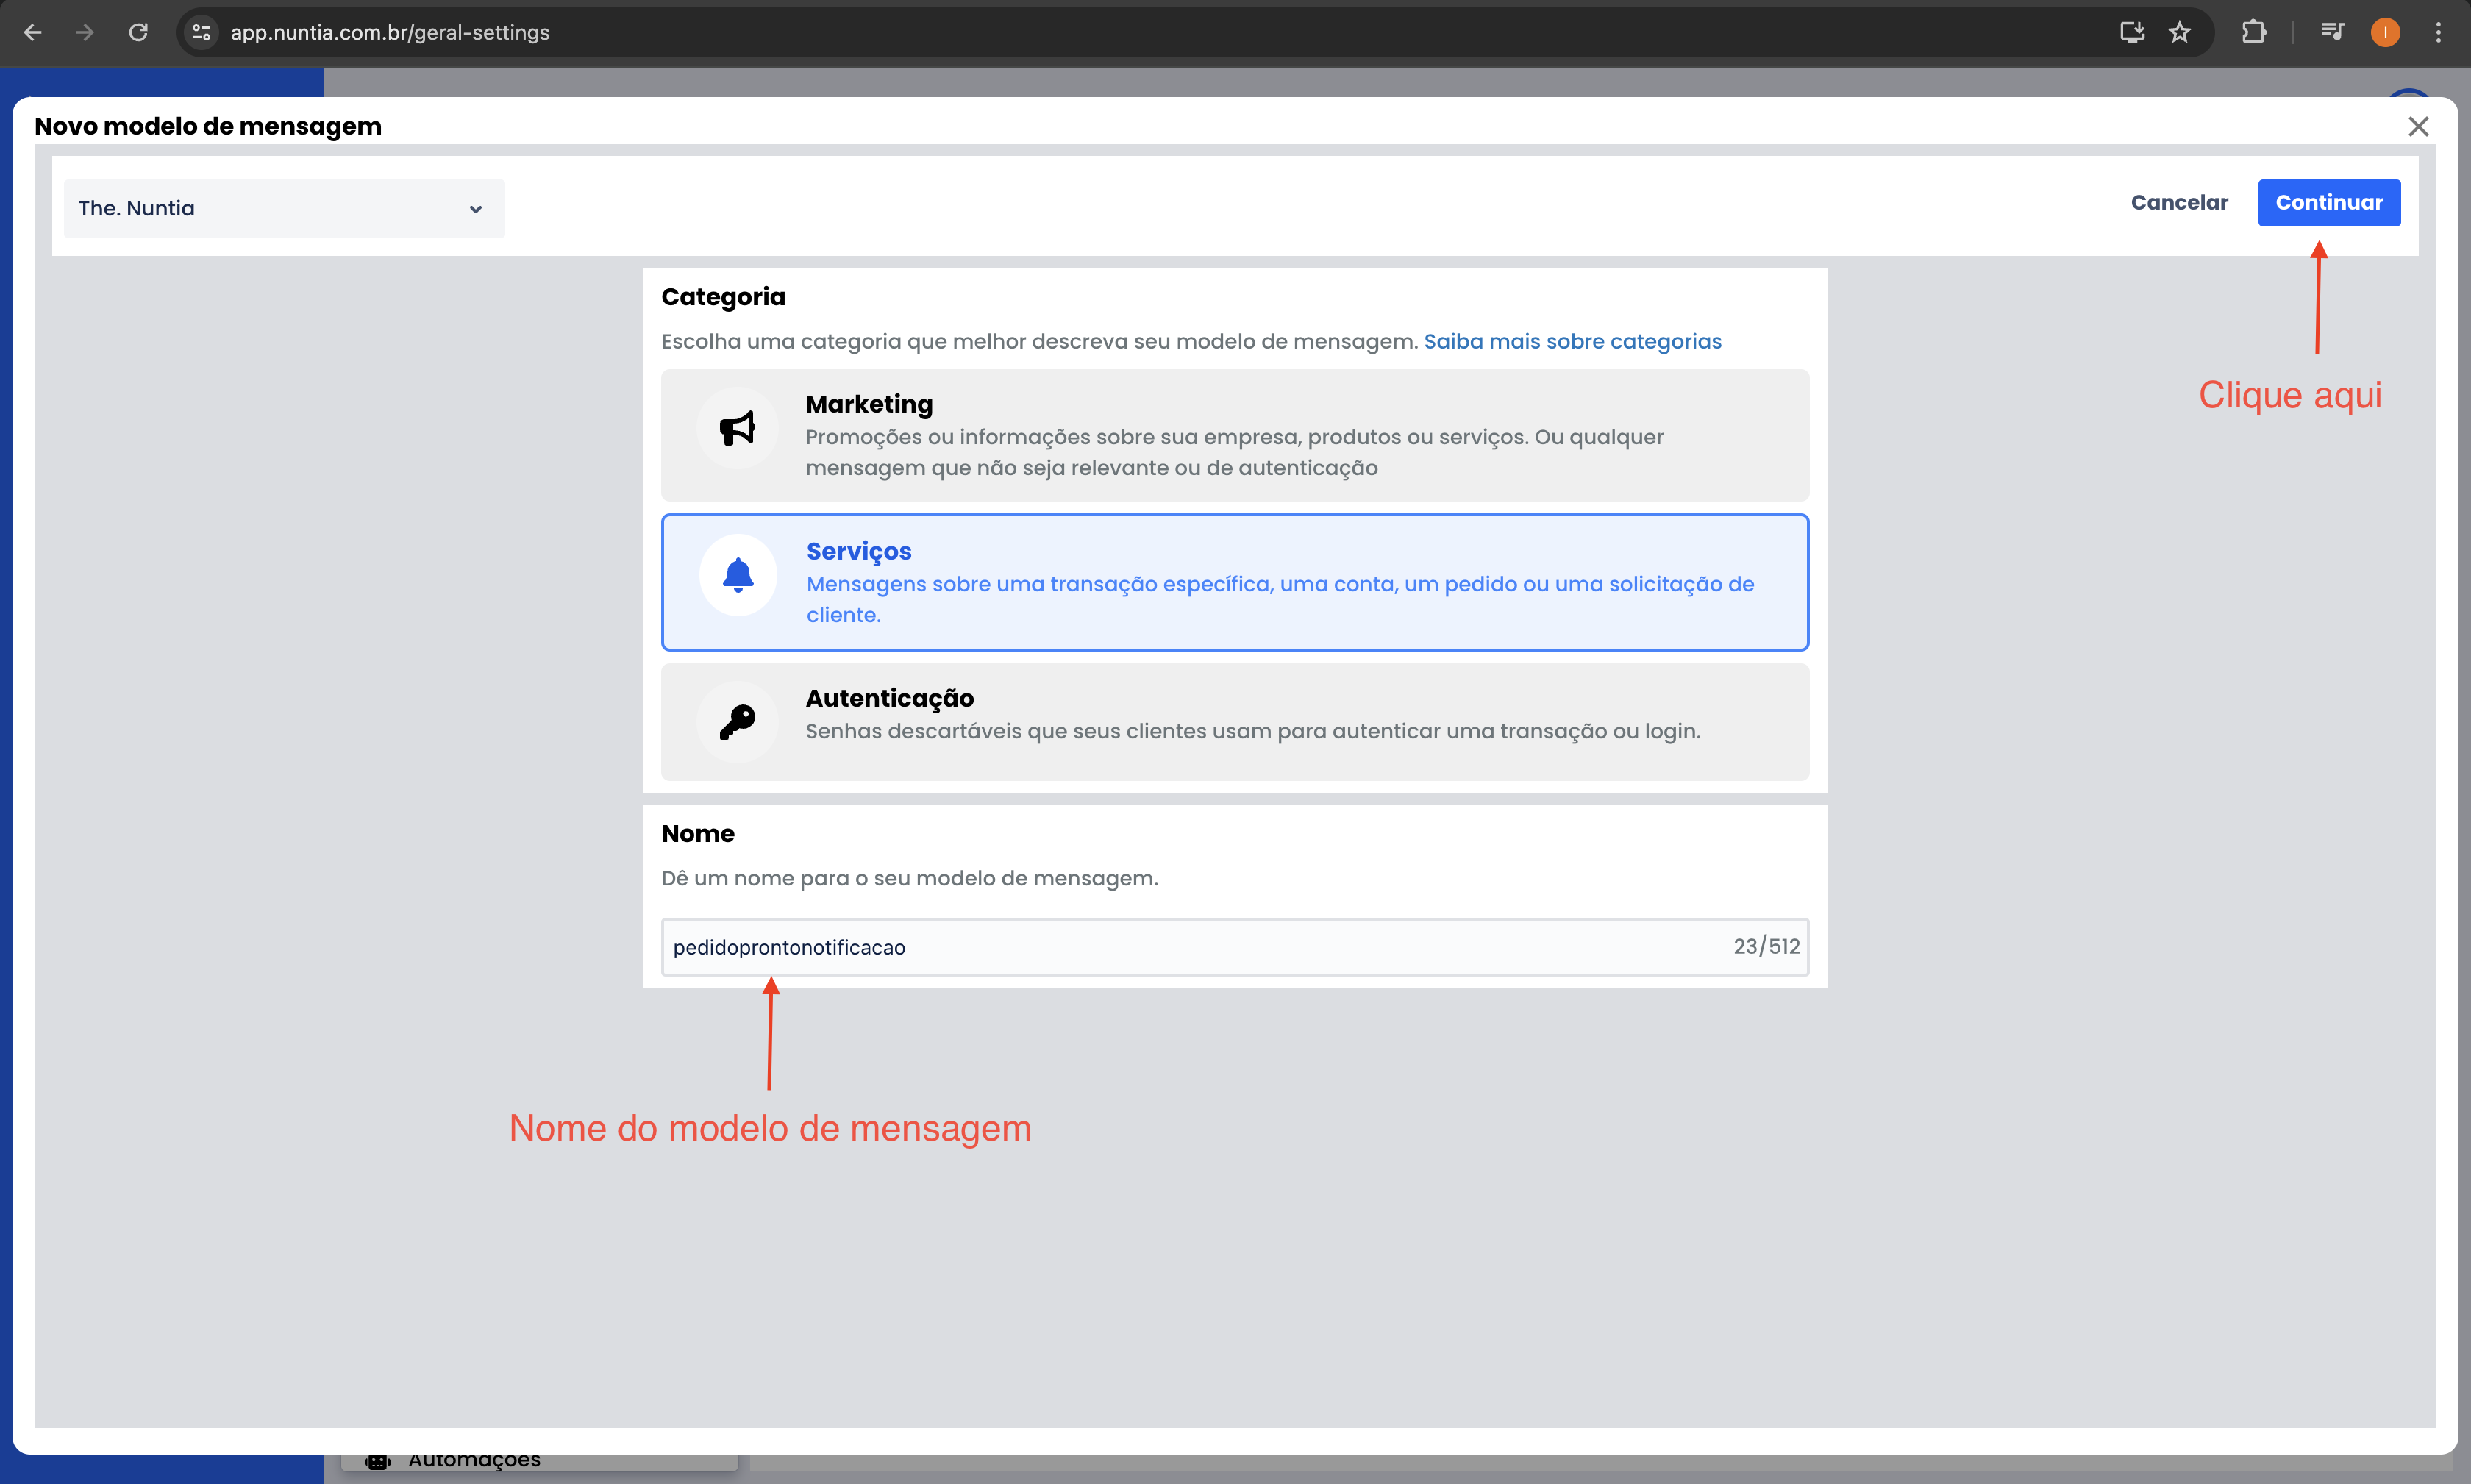
Task: Open Saiba mais sobre categorias link
Action: pyautogui.click(x=1572, y=341)
